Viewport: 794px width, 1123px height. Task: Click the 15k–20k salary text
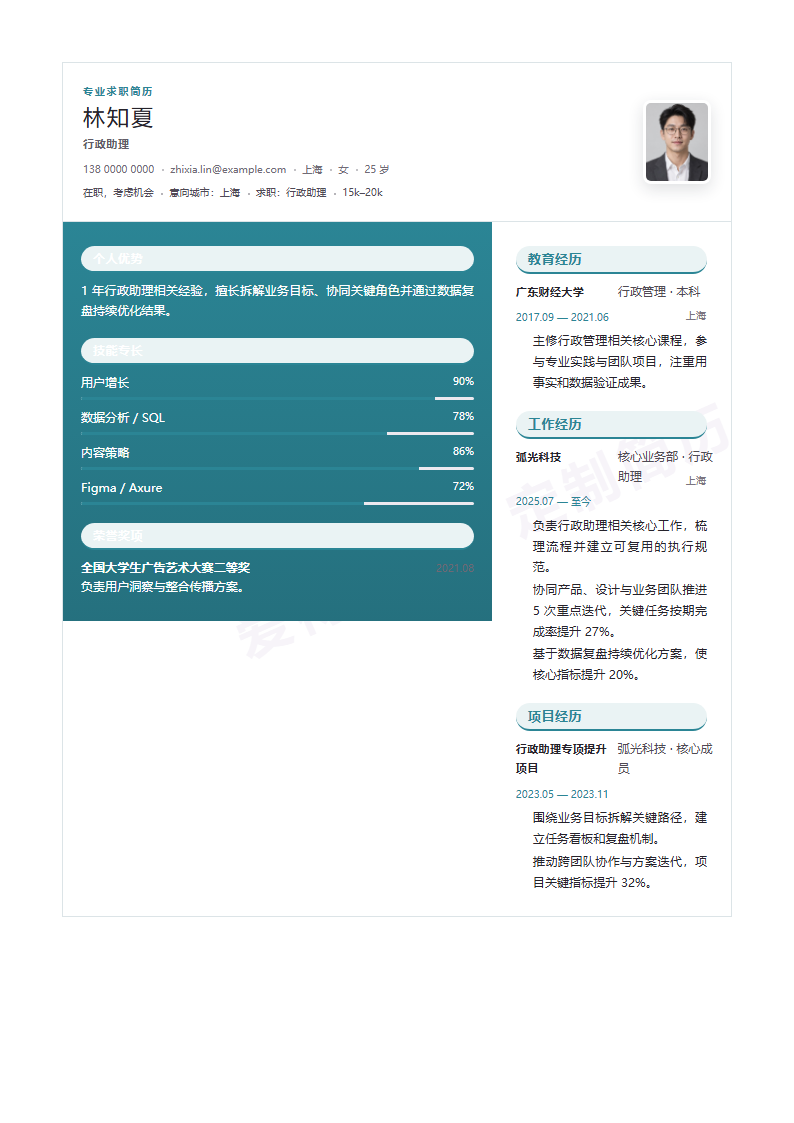click(362, 193)
